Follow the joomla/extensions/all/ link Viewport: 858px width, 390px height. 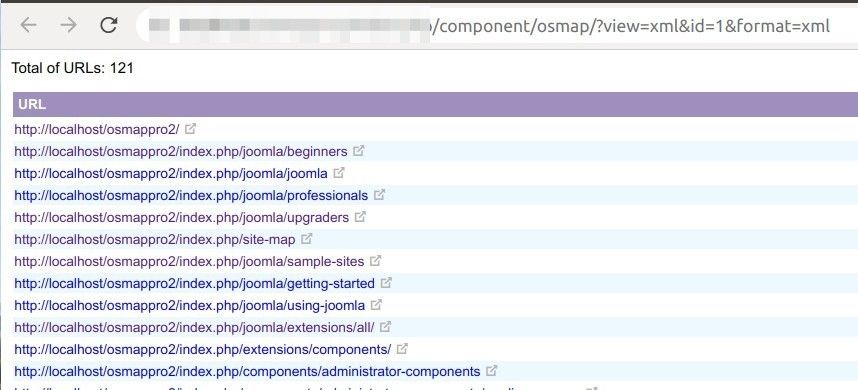click(x=194, y=328)
